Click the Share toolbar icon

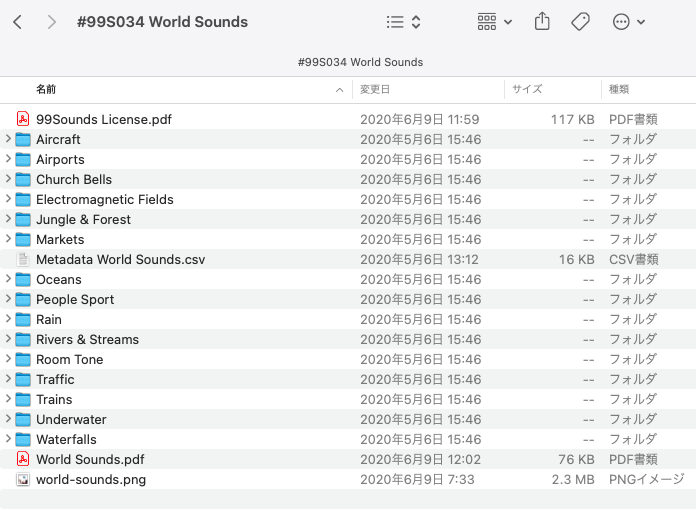pyautogui.click(x=543, y=22)
